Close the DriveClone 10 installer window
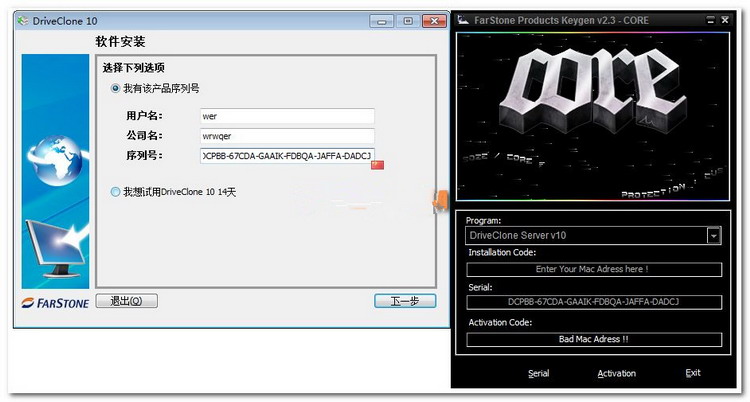 pos(434,21)
